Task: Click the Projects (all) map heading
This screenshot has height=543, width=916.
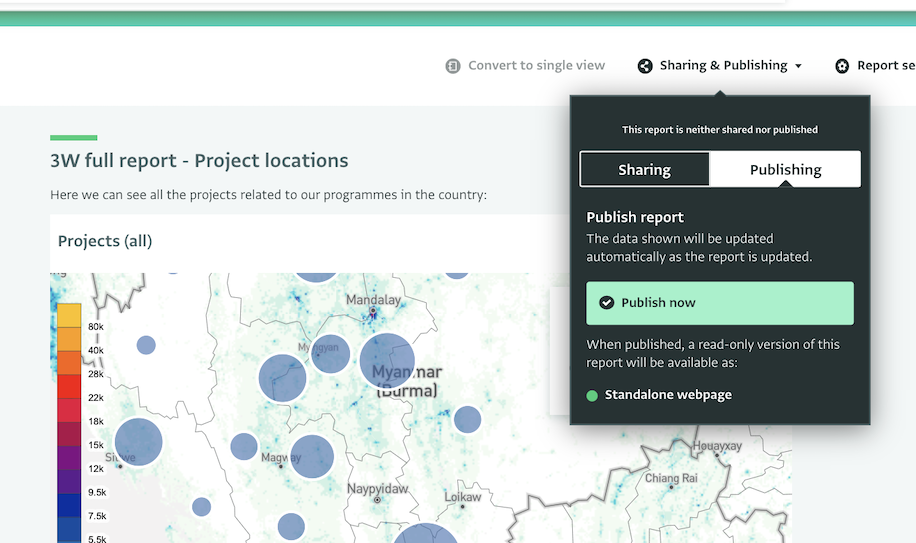Action: (105, 241)
